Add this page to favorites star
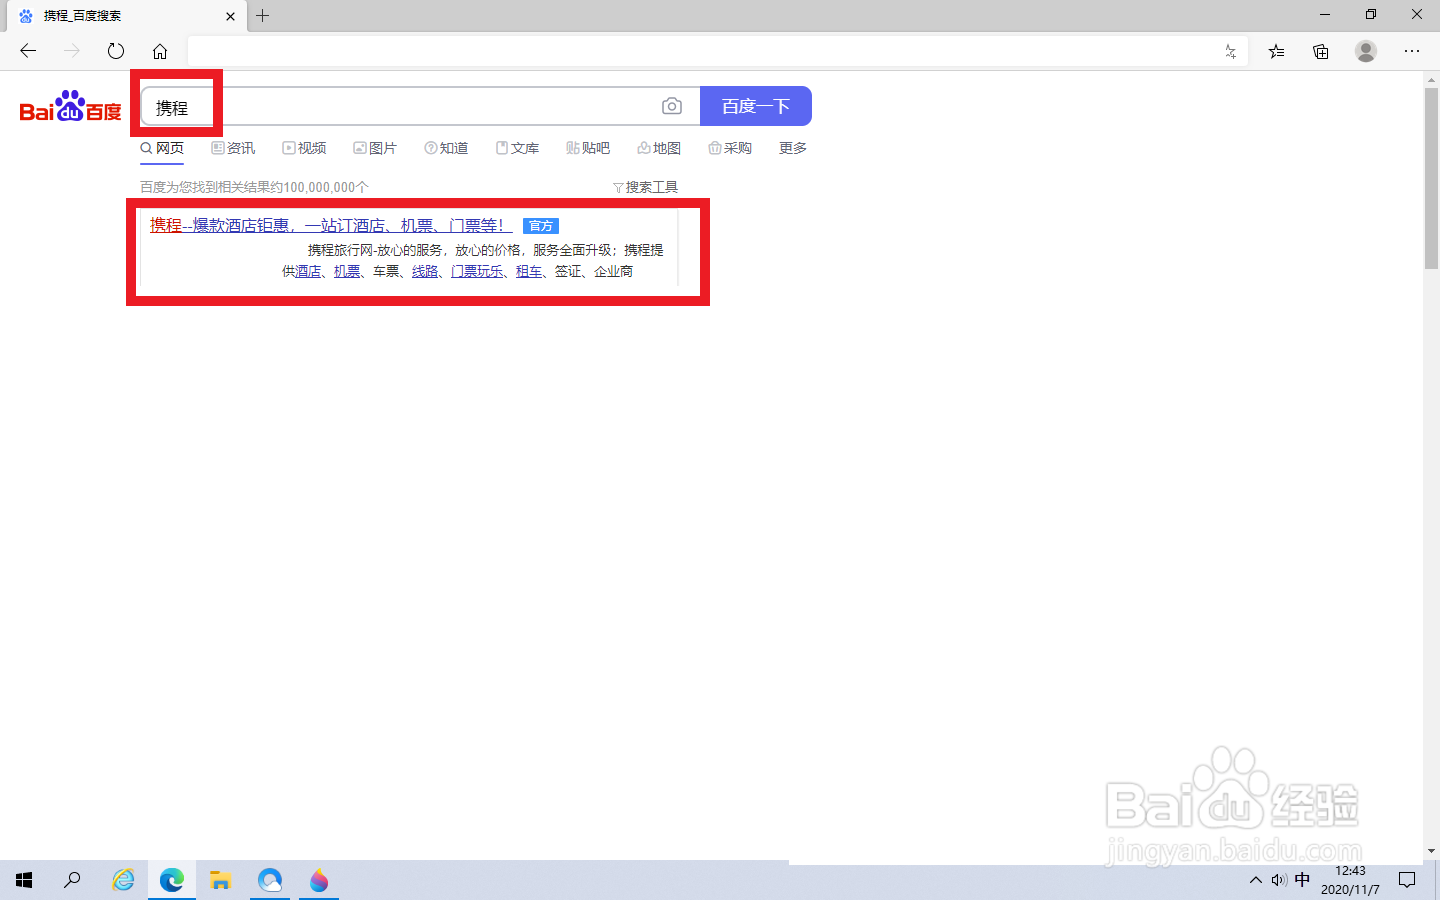The width and height of the screenshot is (1440, 900). click(1230, 51)
